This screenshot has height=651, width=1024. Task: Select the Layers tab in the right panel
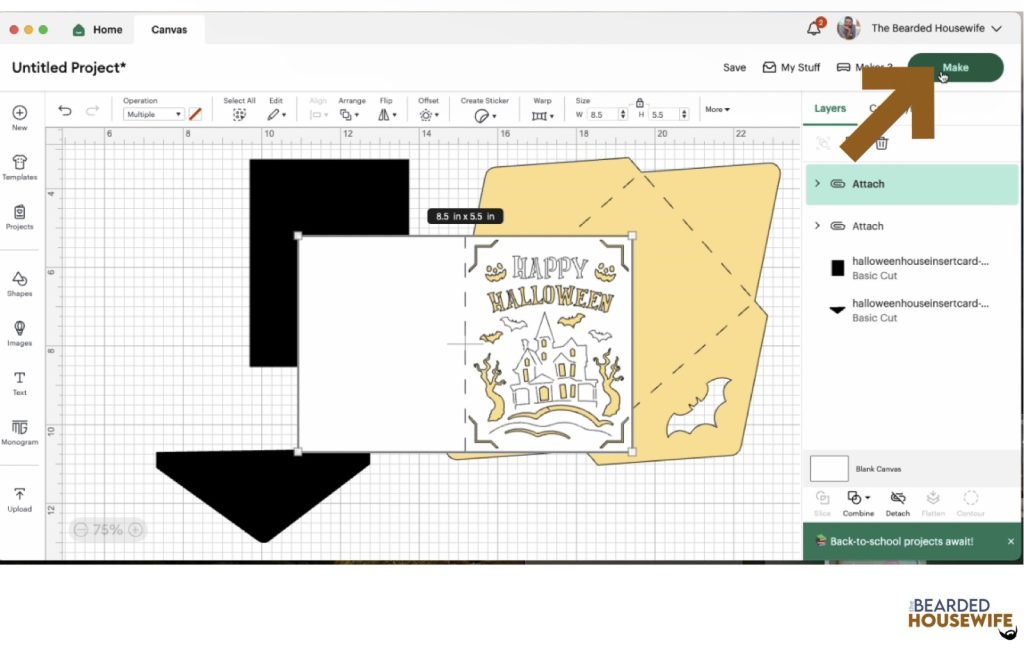point(830,107)
